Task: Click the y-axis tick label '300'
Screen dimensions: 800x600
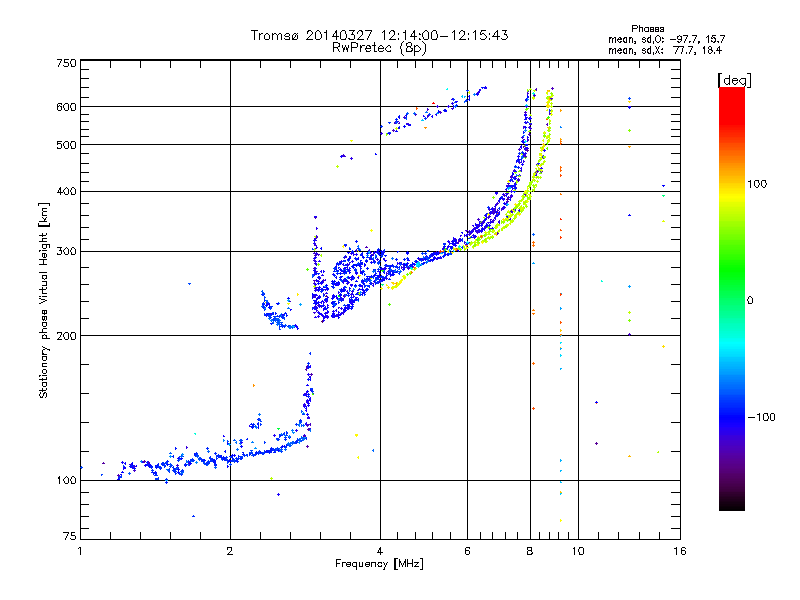Action: coord(66,252)
